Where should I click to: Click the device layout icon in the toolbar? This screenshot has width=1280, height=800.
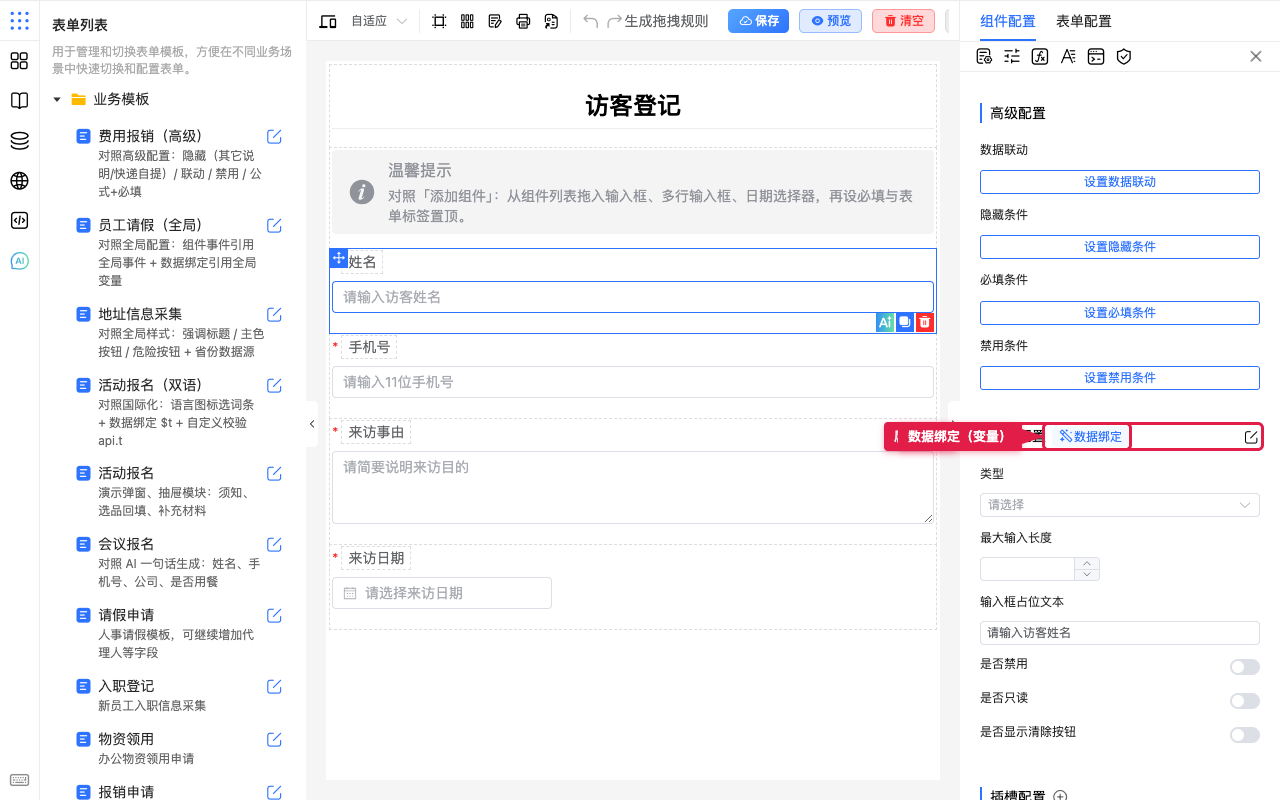pyautogui.click(x=328, y=21)
